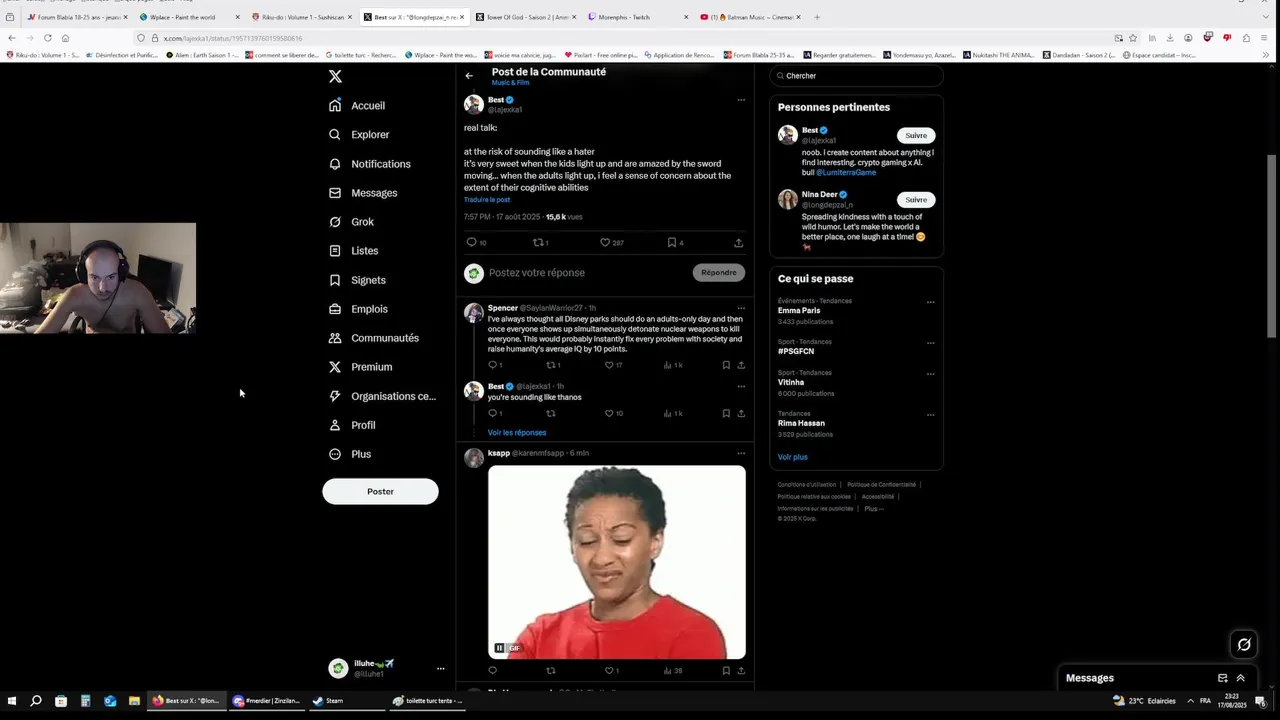Follow Best with the Suivre button
Image resolution: width=1280 pixels, height=720 pixels.
916,135
